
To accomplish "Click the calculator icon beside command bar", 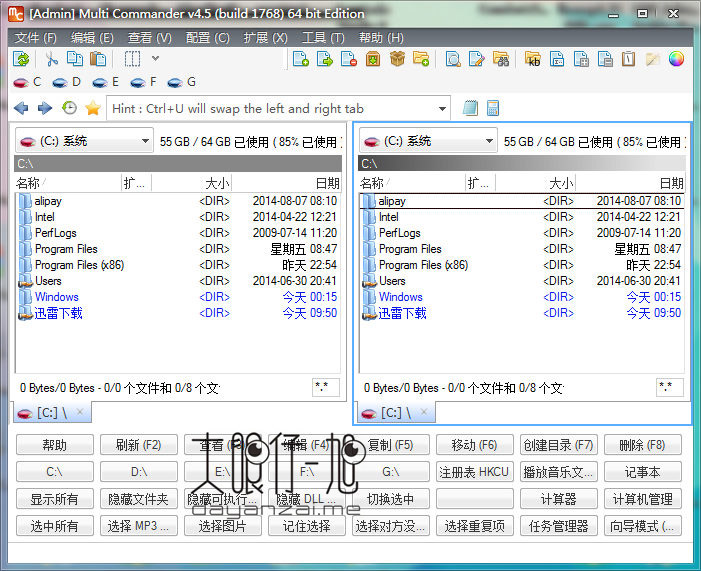I will [x=493, y=108].
